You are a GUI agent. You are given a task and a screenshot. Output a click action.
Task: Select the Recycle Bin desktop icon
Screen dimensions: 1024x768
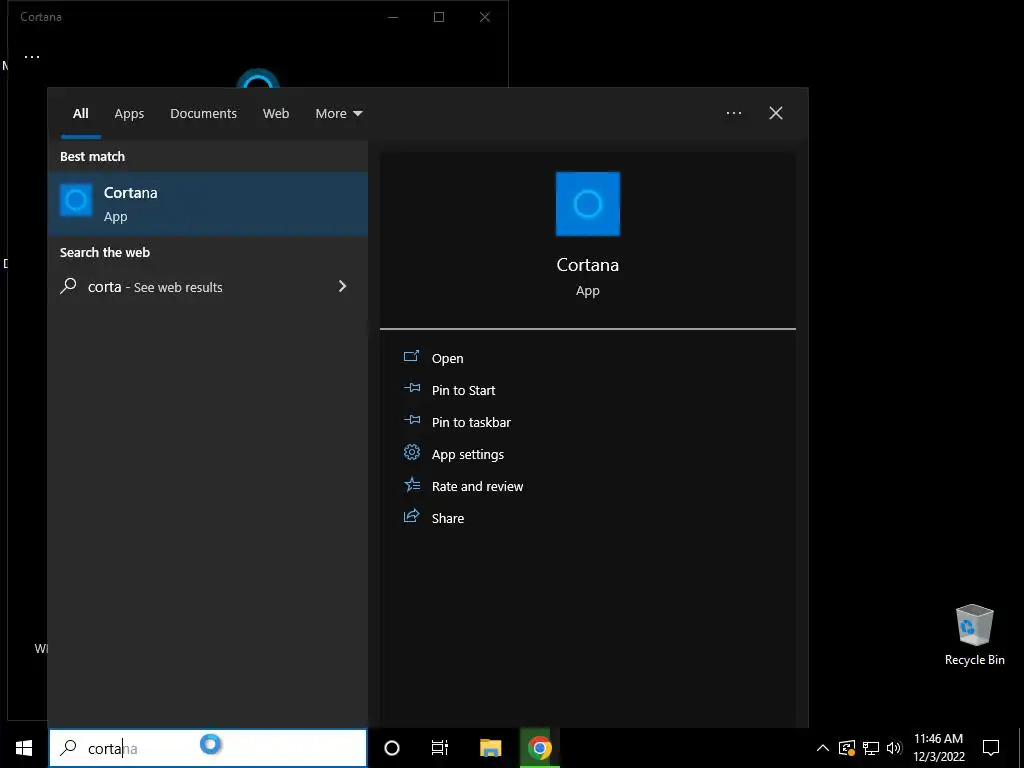pyautogui.click(x=974, y=635)
